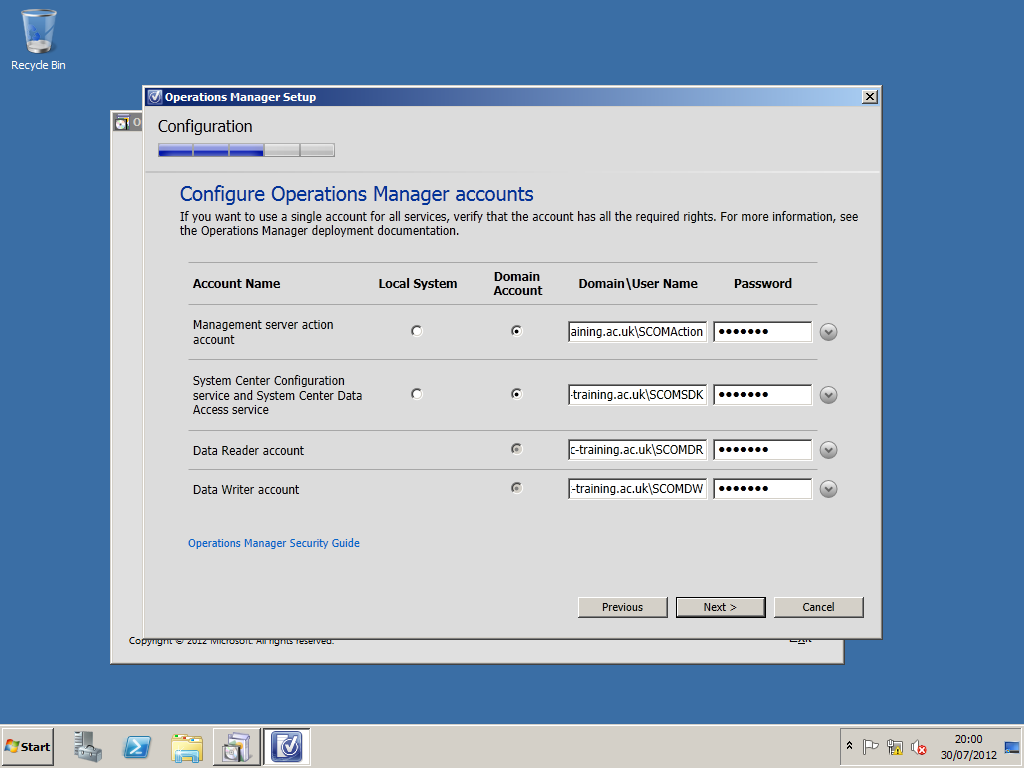Click the taskbar clock showing 20:00
Screen dimensions: 1024x768
[x=968, y=746]
